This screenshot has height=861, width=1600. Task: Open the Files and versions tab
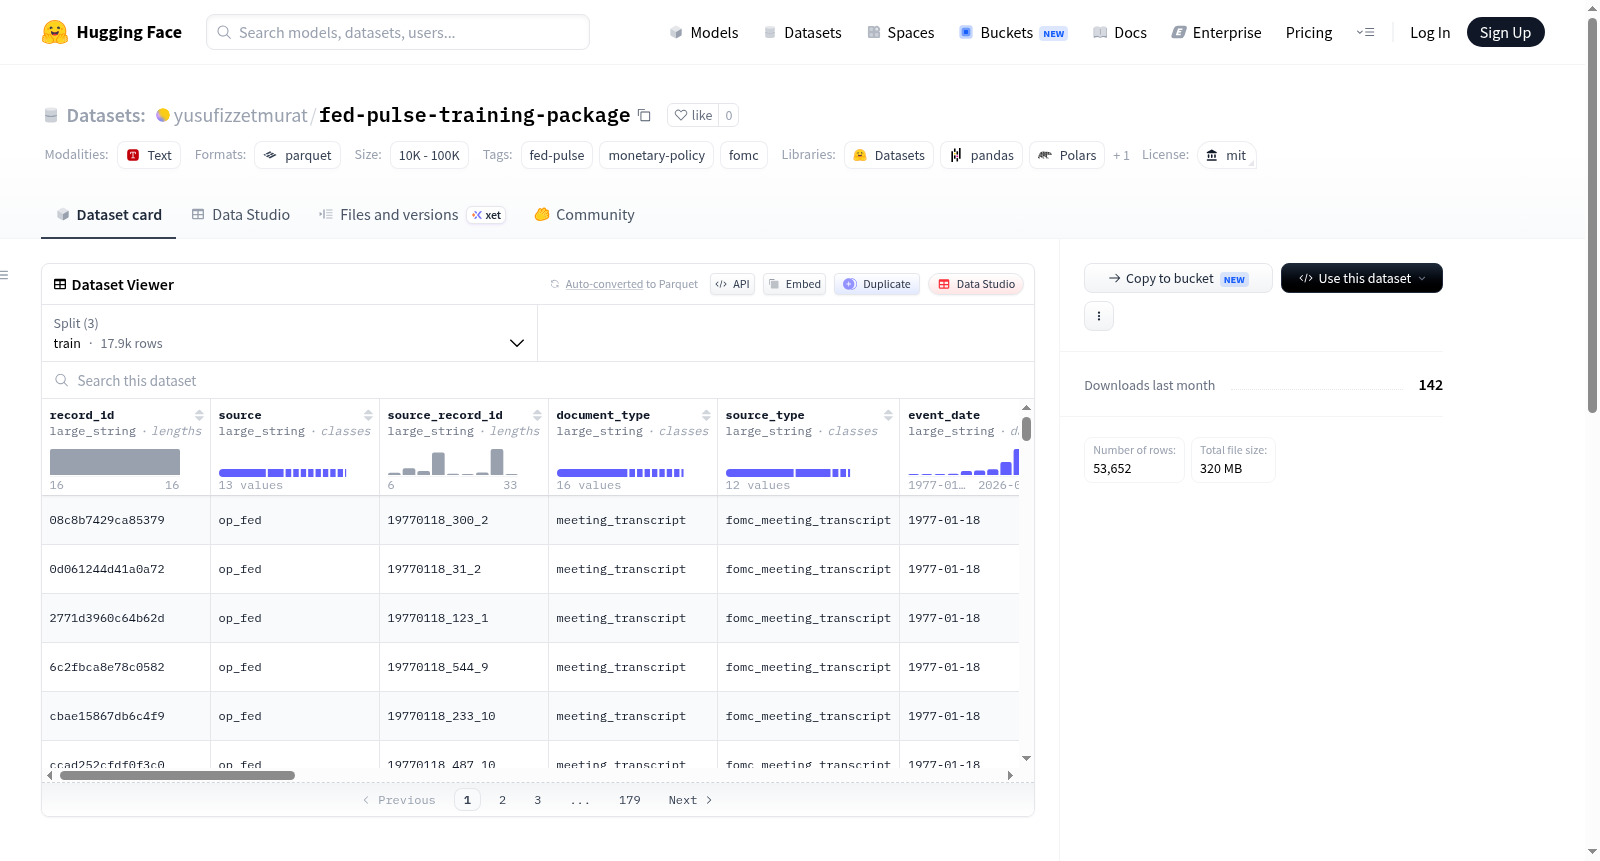[x=412, y=215]
